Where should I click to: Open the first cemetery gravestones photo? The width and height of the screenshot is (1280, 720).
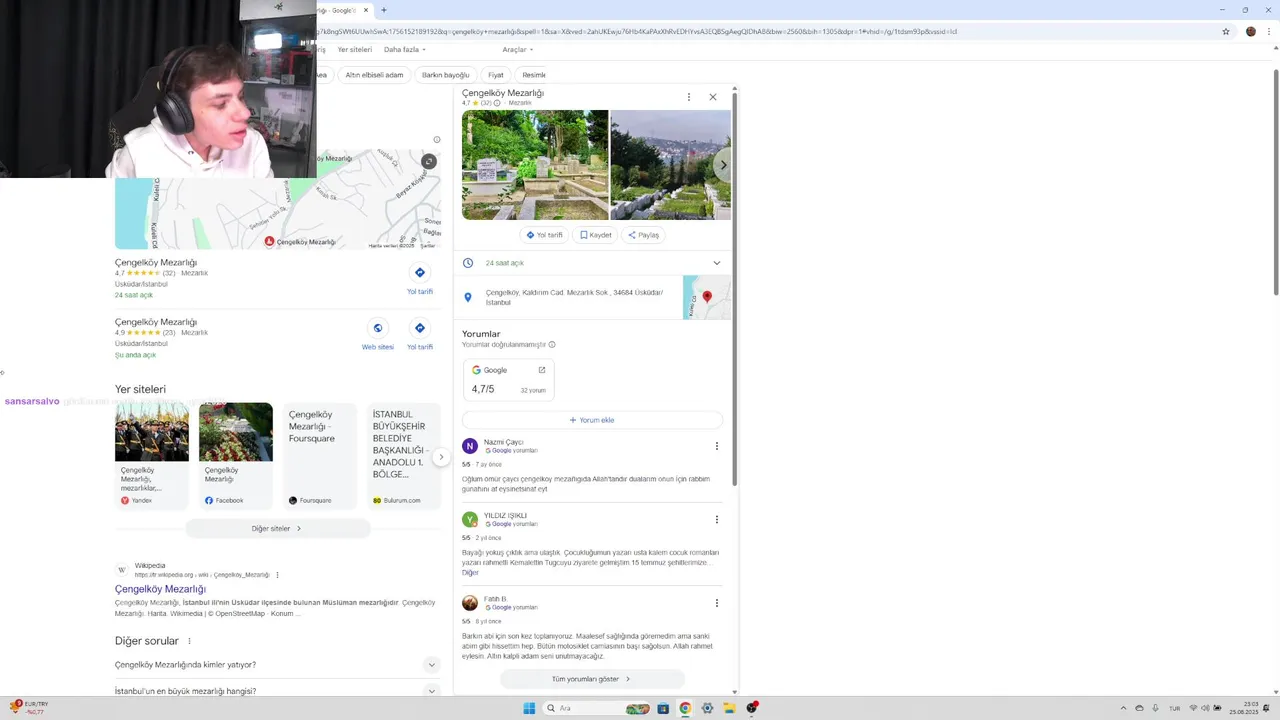535,165
